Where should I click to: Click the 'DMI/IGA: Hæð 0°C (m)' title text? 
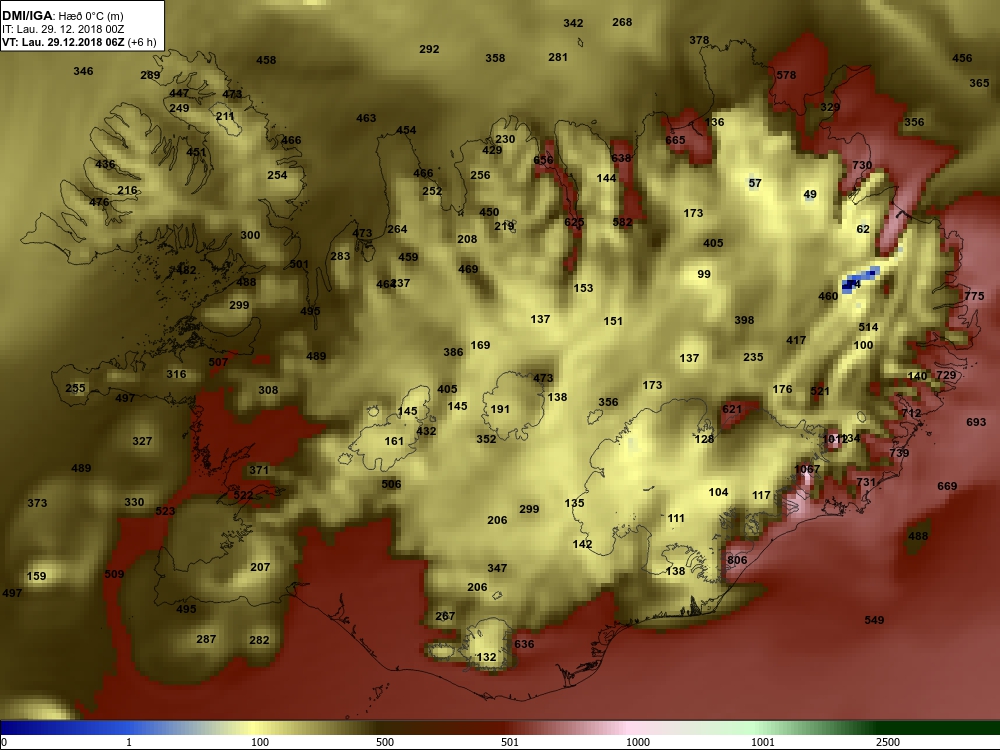coord(62,16)
